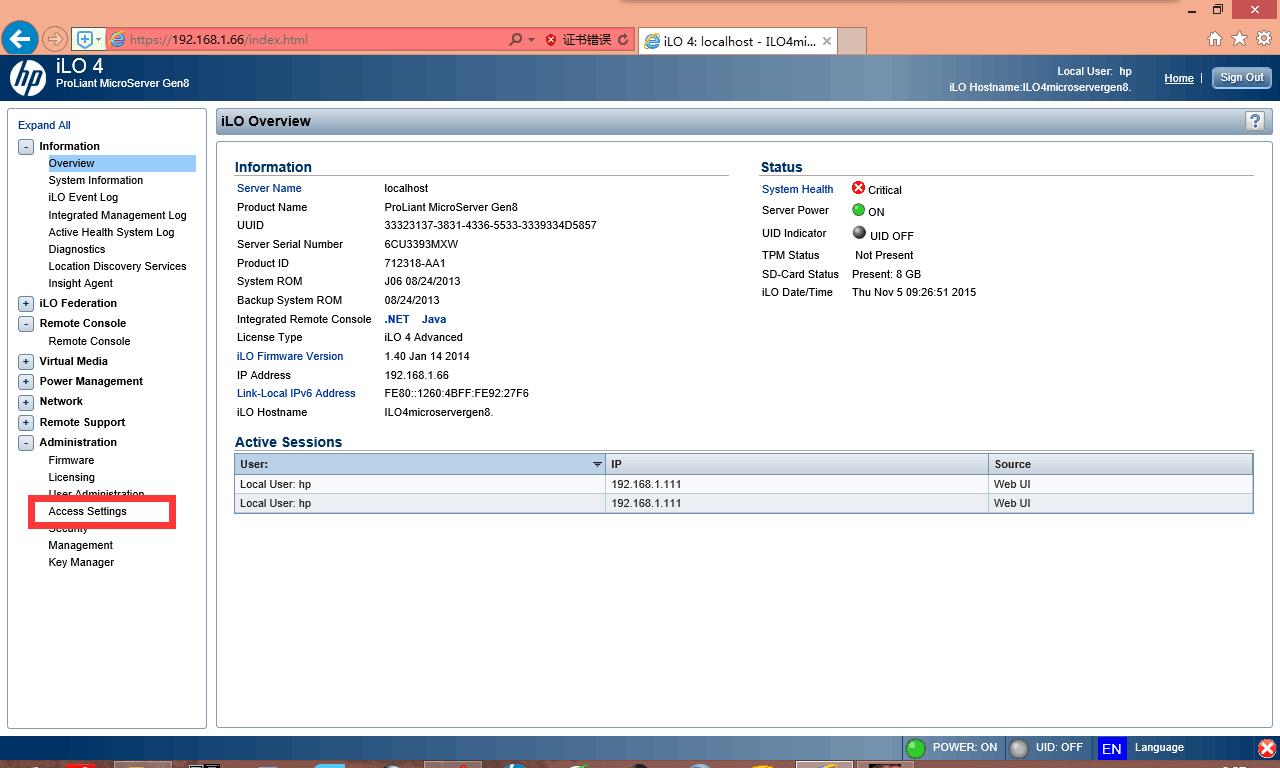Open the address bar search dropdown arrow
The height and width of the screenshot is (768, 1280).
click(531, 40)
